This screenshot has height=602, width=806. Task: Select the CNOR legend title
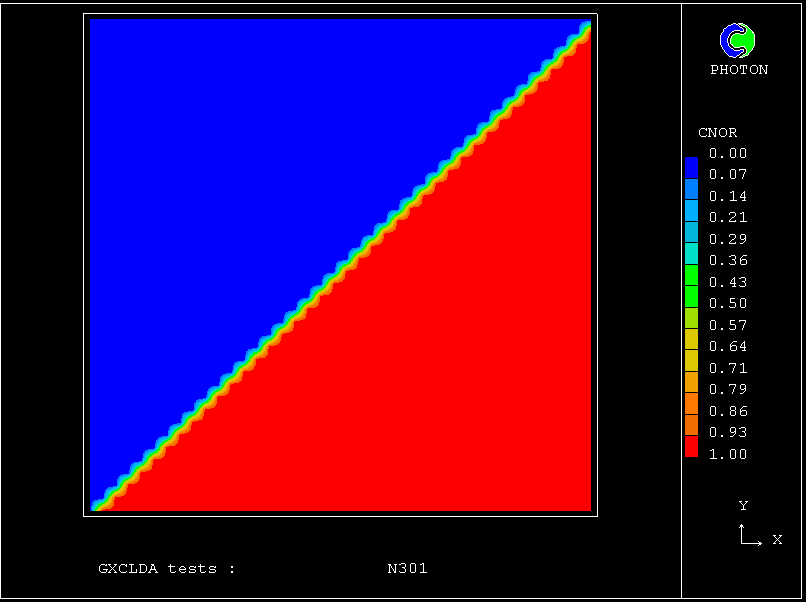pos(717,132)
